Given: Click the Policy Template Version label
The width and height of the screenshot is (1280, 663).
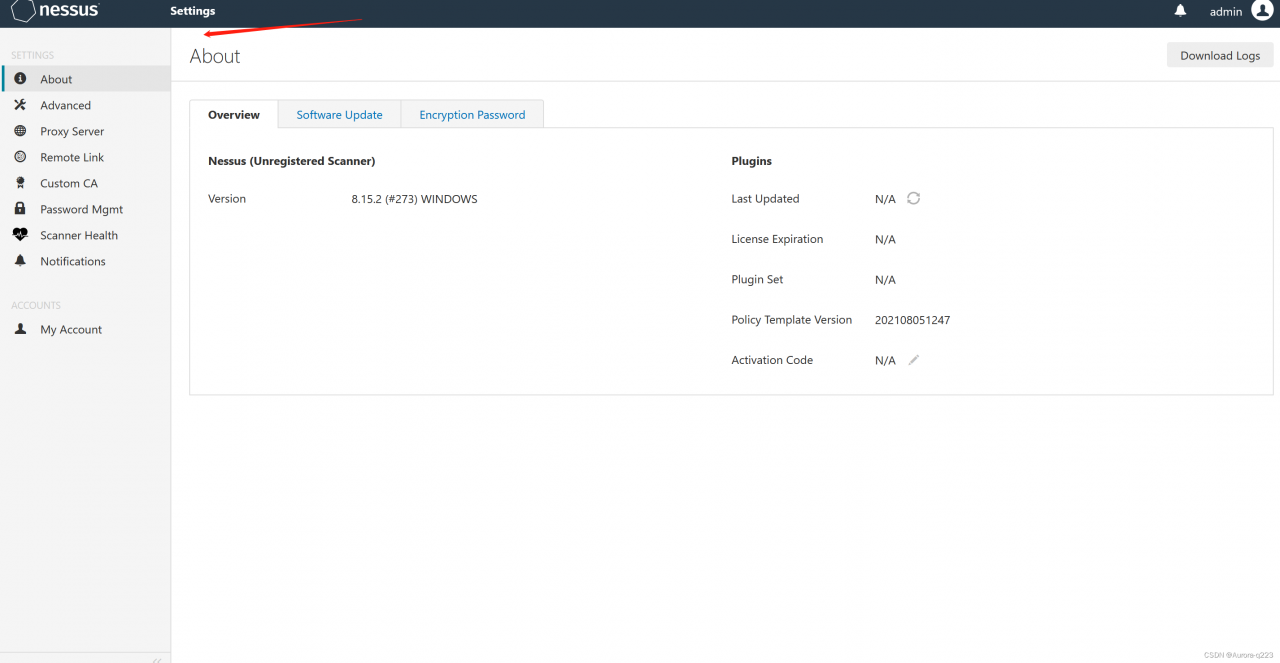Looking at the screenshot, I should [x=791, y=320].
